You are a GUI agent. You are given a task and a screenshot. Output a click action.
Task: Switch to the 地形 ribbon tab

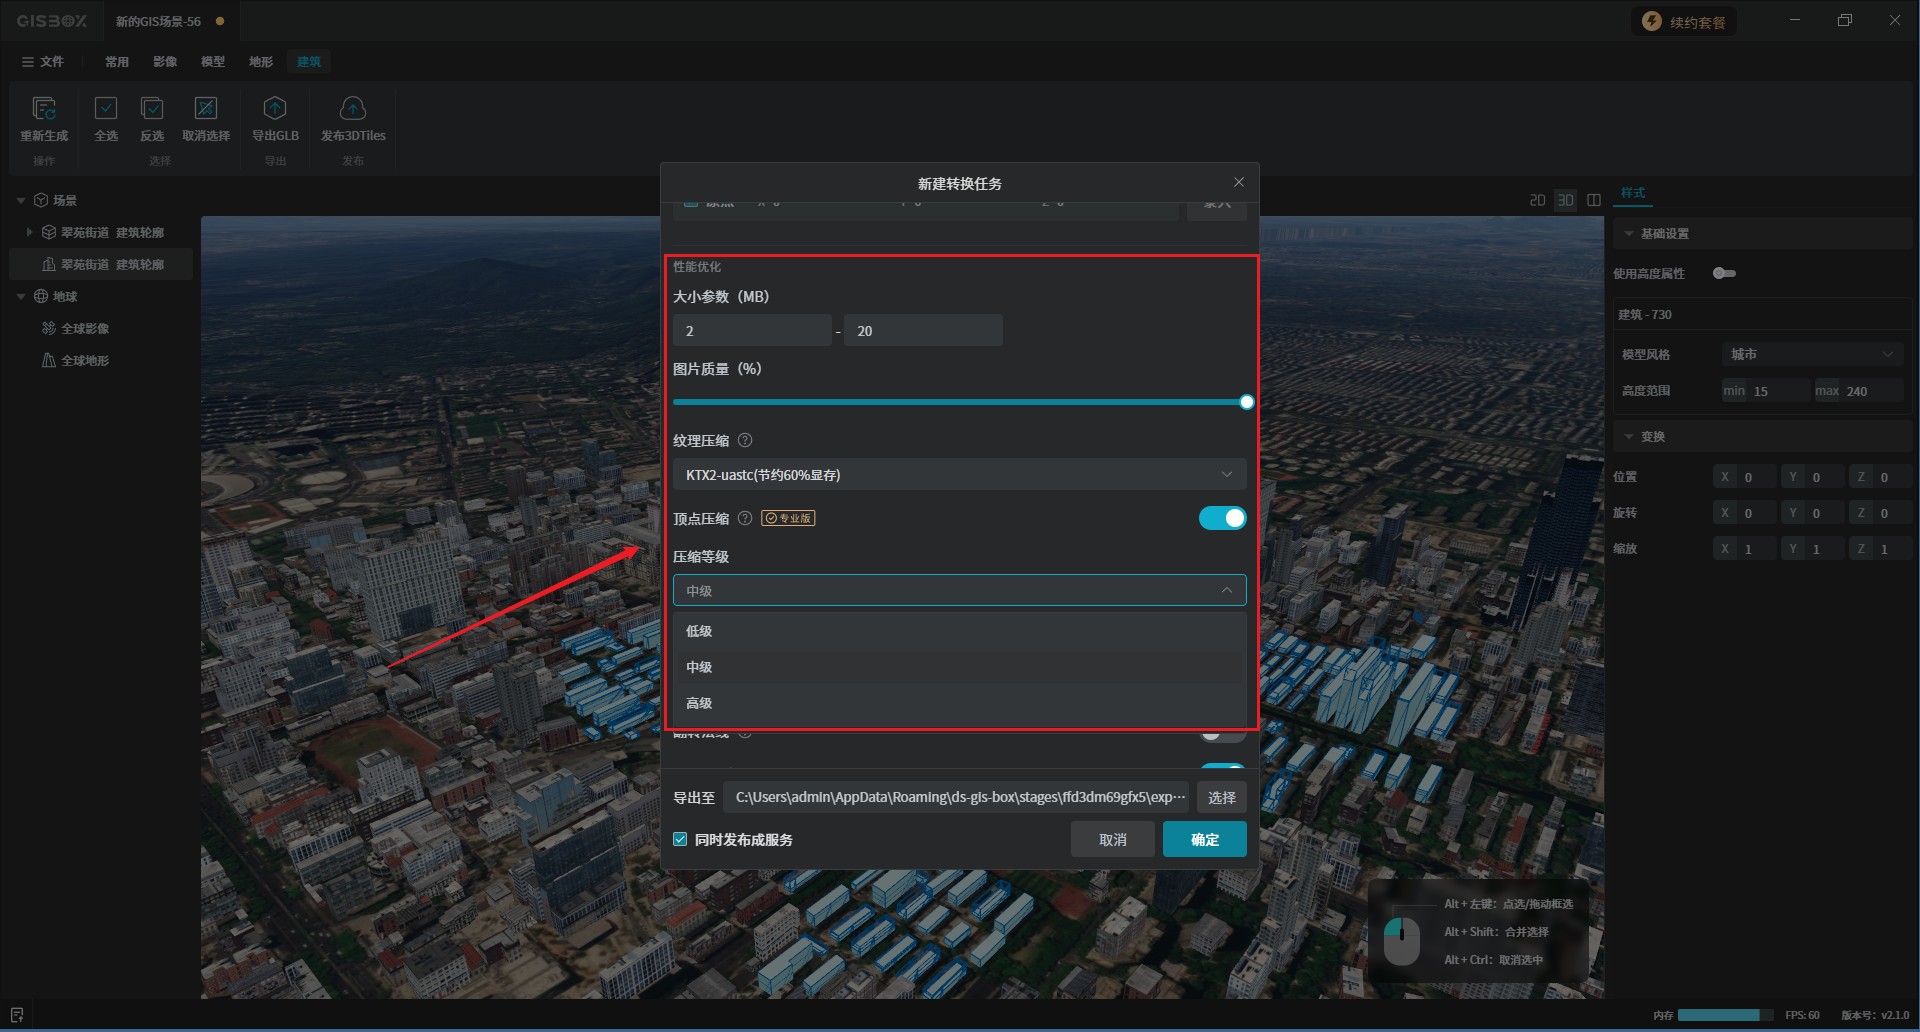261,62
